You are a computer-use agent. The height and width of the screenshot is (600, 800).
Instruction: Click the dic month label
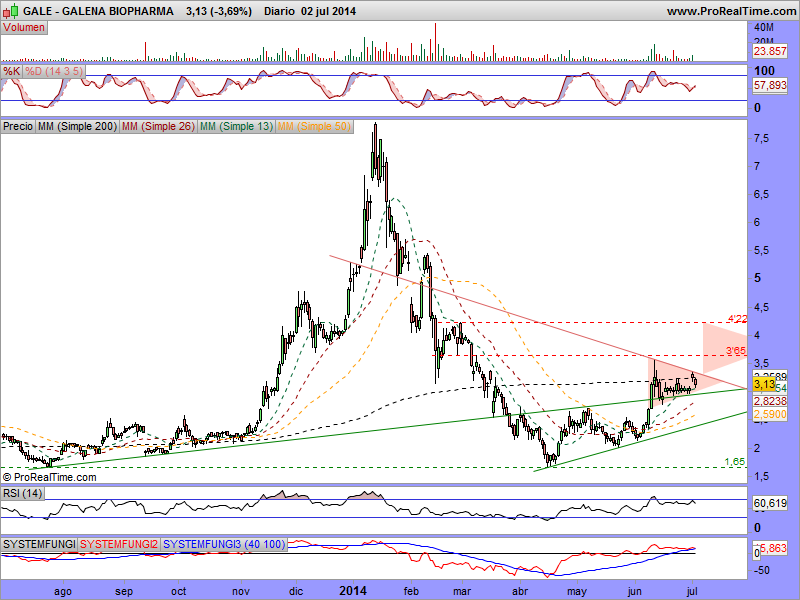point(296,591)
